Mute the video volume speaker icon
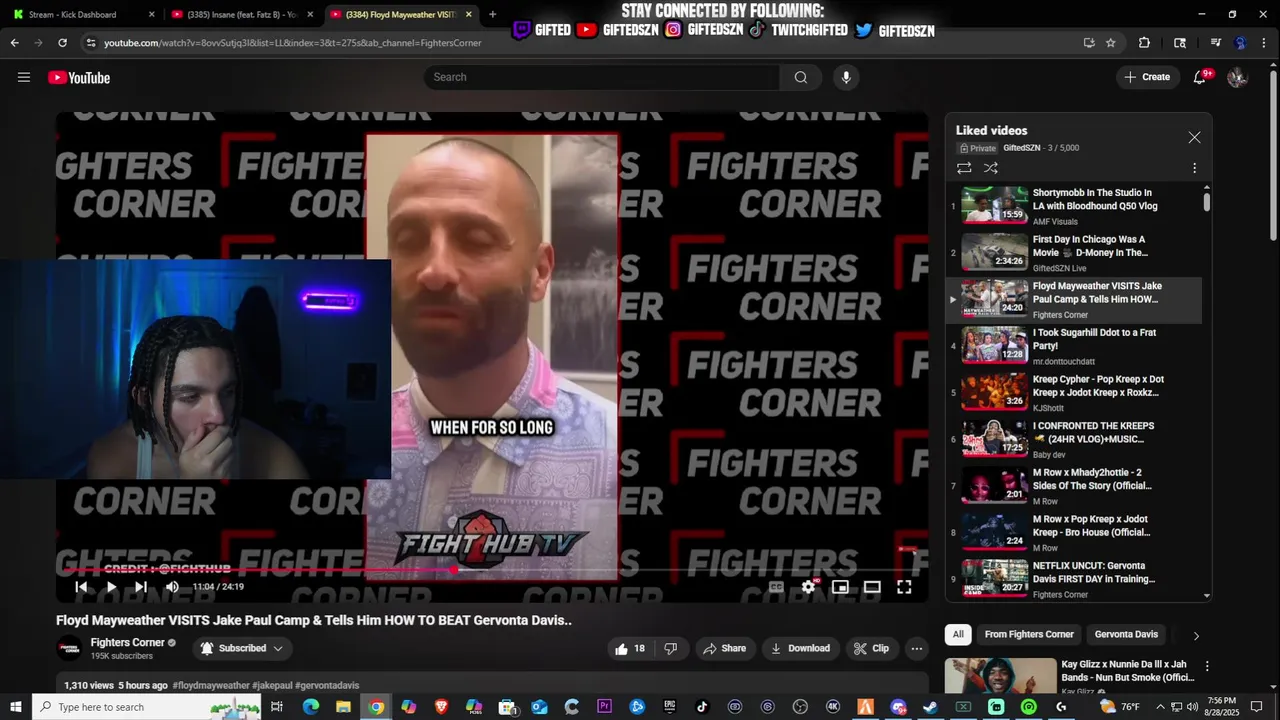The image size is (1280, 720). tap(172, 587)
